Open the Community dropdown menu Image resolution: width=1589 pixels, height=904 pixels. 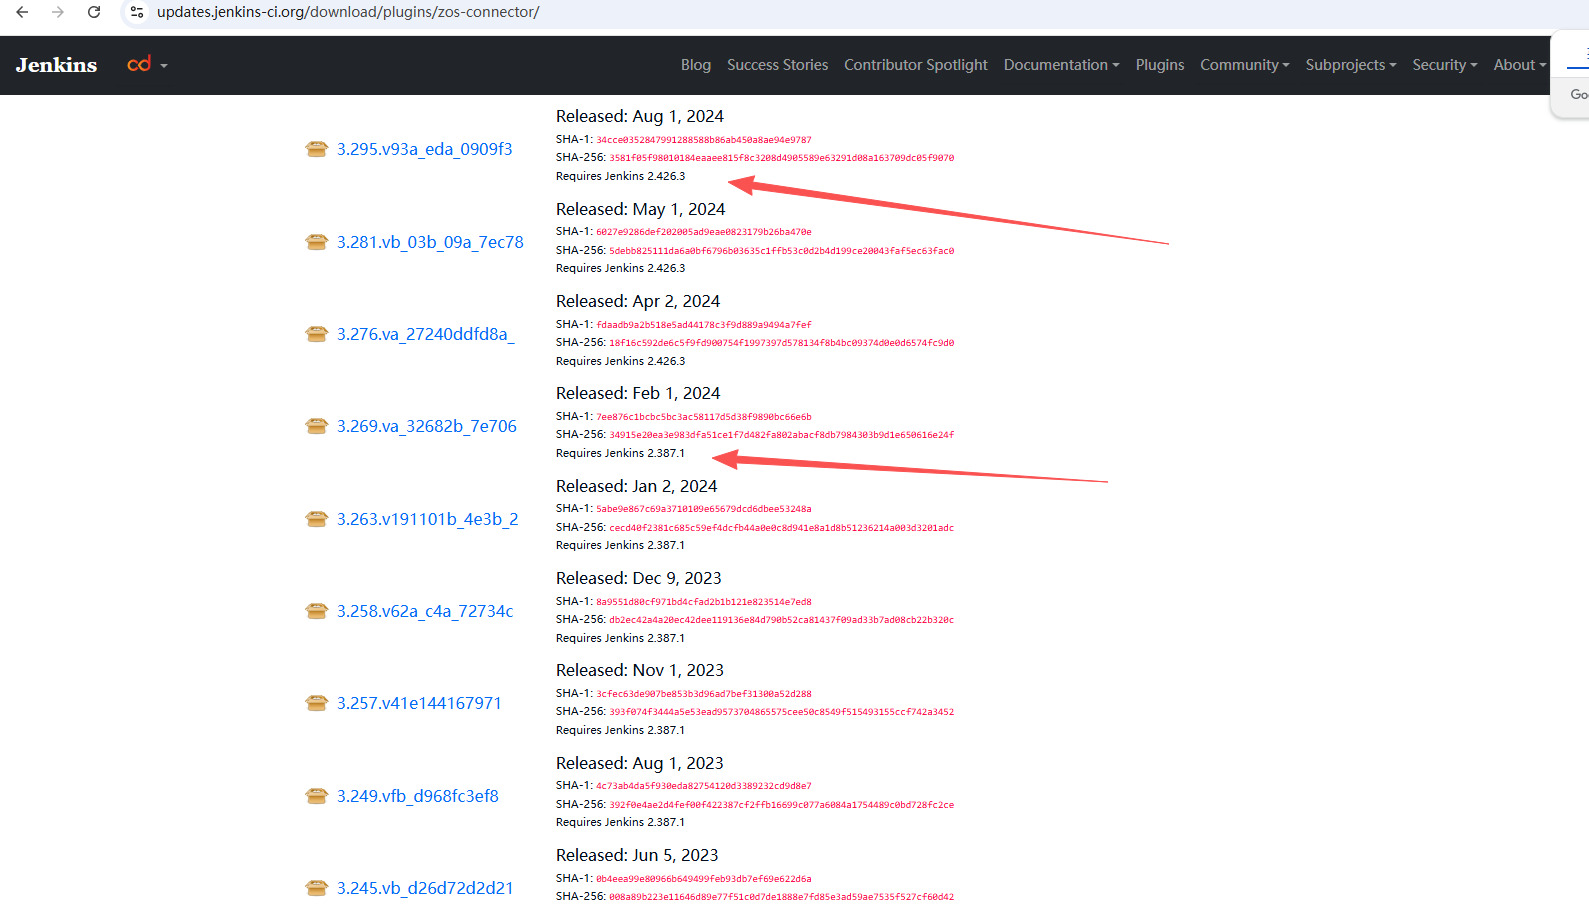(x=1245, y=65)
